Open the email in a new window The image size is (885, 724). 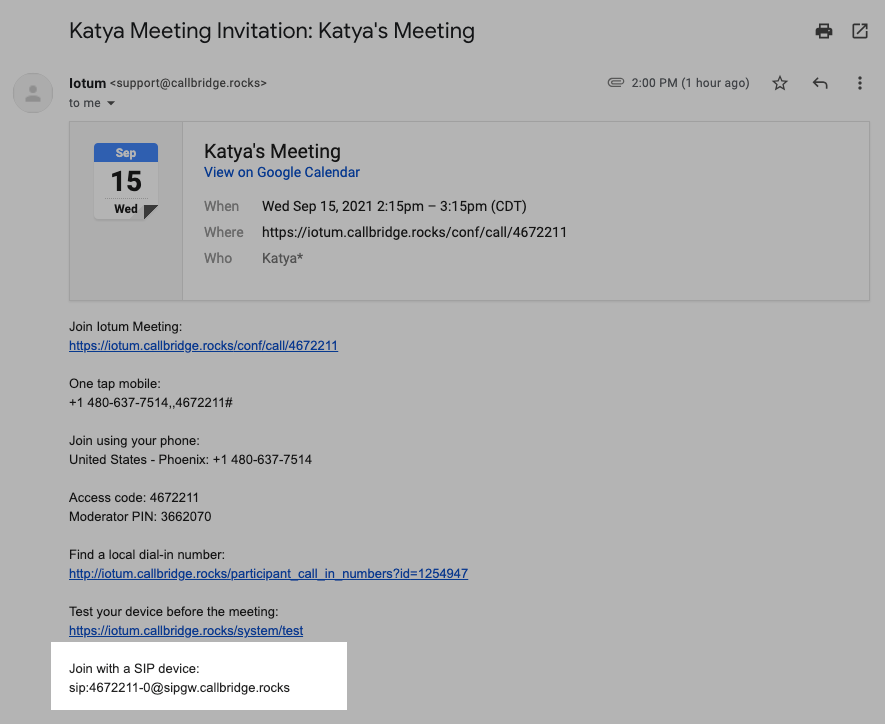coord(859,31)
